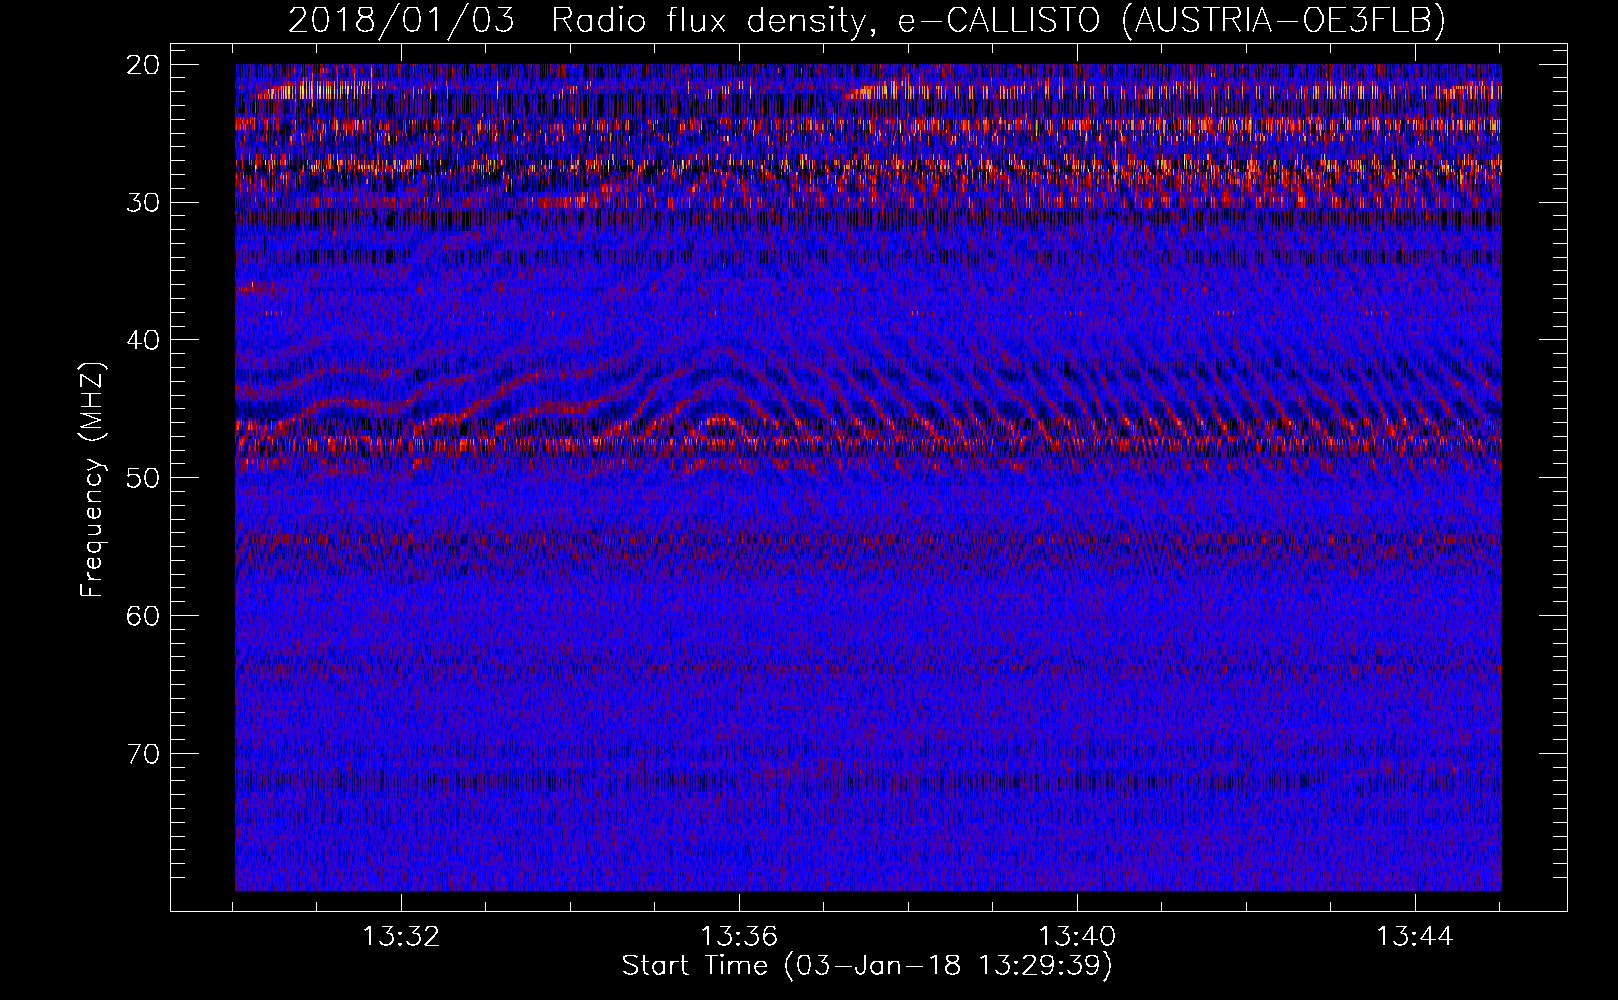The height and width of the screenshot is (1000, 1618).
Task: Click the 'Frequency (MHZ)' axis label
Action: point(91,479)
